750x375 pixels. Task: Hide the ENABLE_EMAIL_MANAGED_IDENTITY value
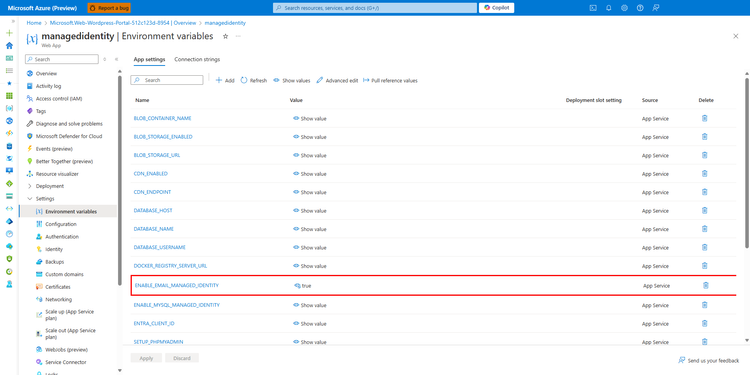coord(302,286)
